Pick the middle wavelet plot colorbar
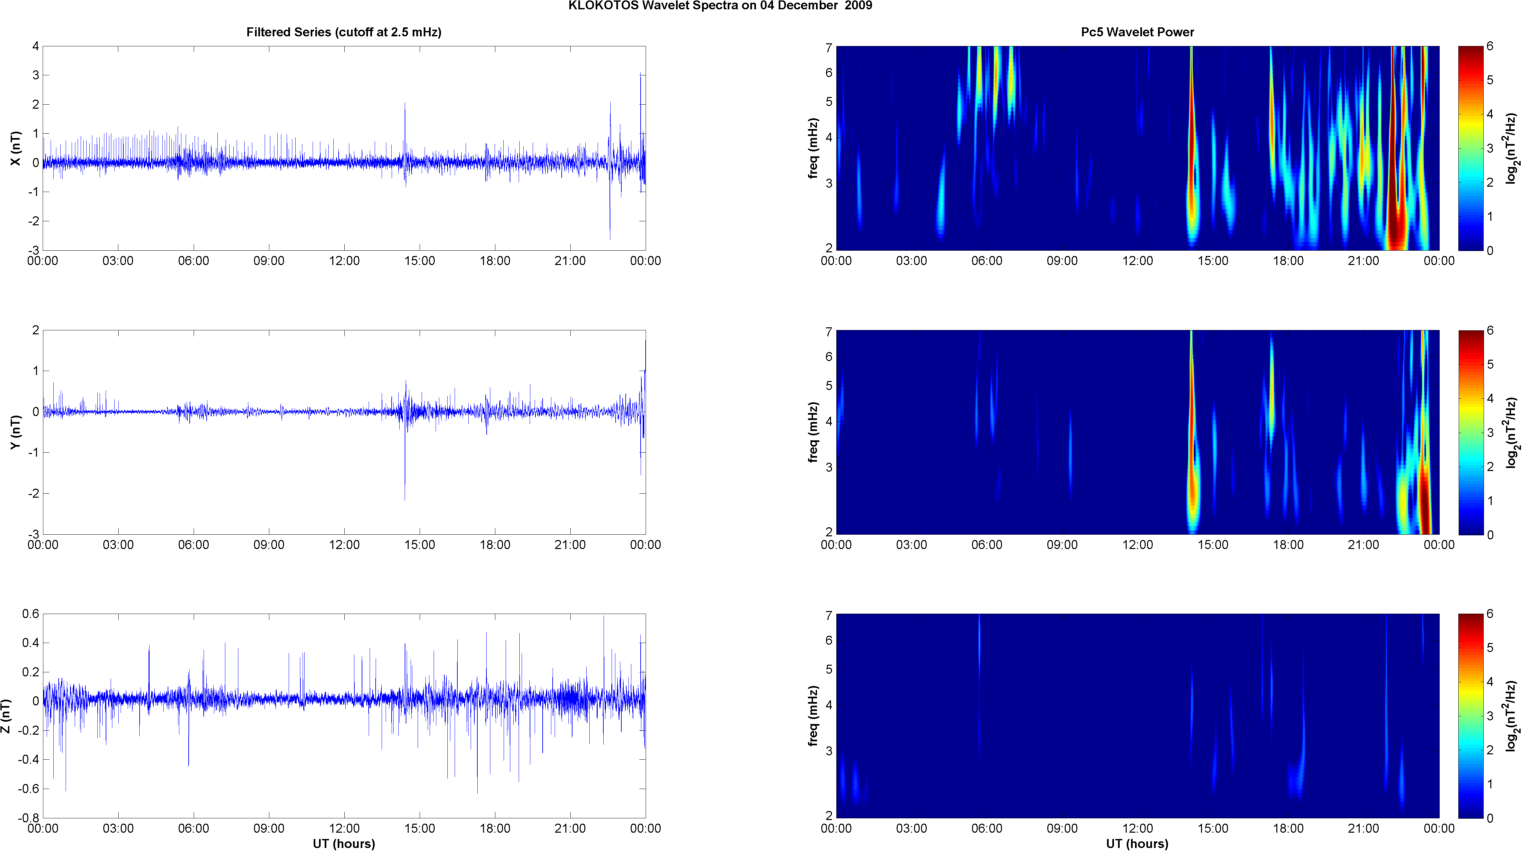The width and height of the screenshot is (1522, 851). [1470, 432]
